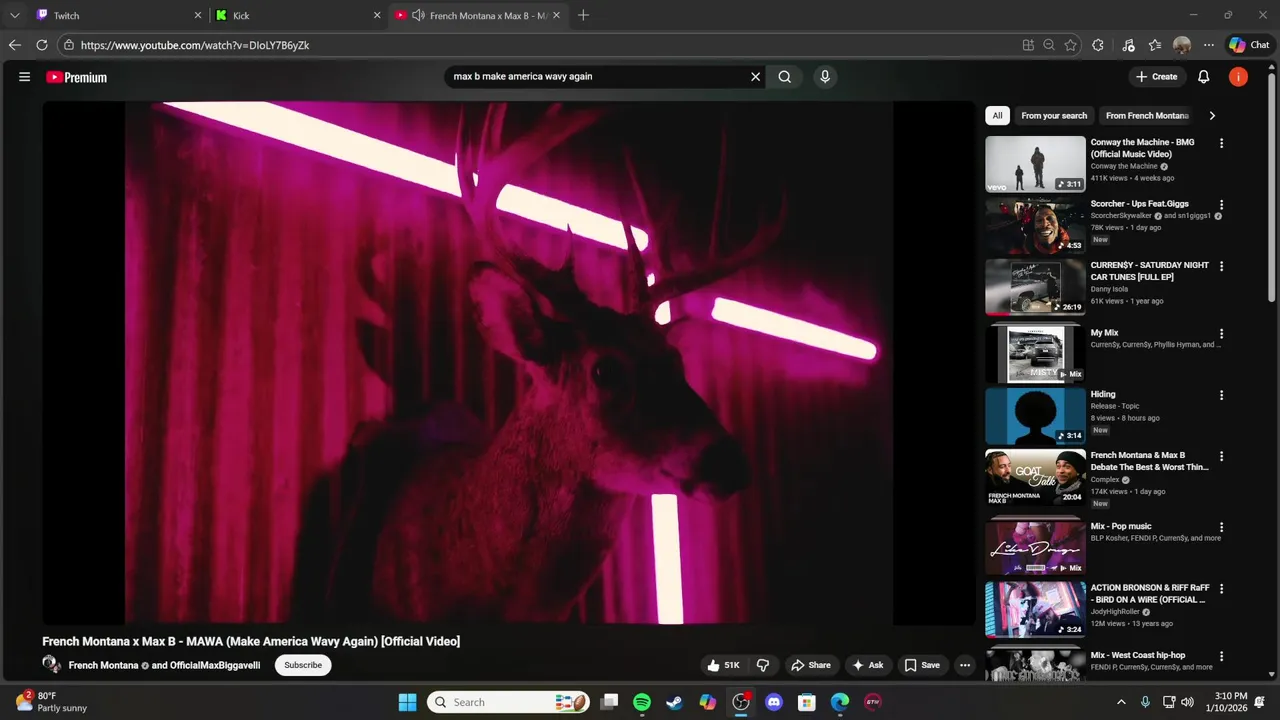This screenshot has width=1280, height=720.
Task: Close the Twitch tab
Action: click(197, 15)
